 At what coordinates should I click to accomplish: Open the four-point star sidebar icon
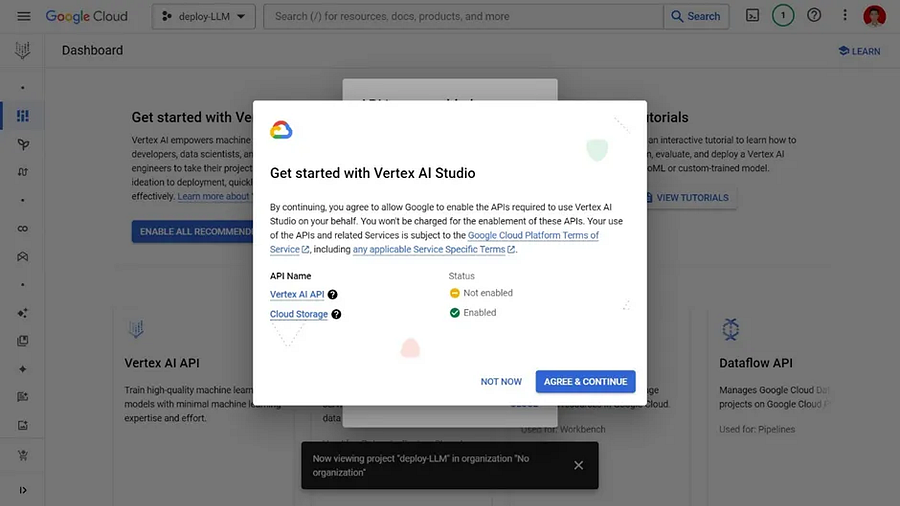22,369
